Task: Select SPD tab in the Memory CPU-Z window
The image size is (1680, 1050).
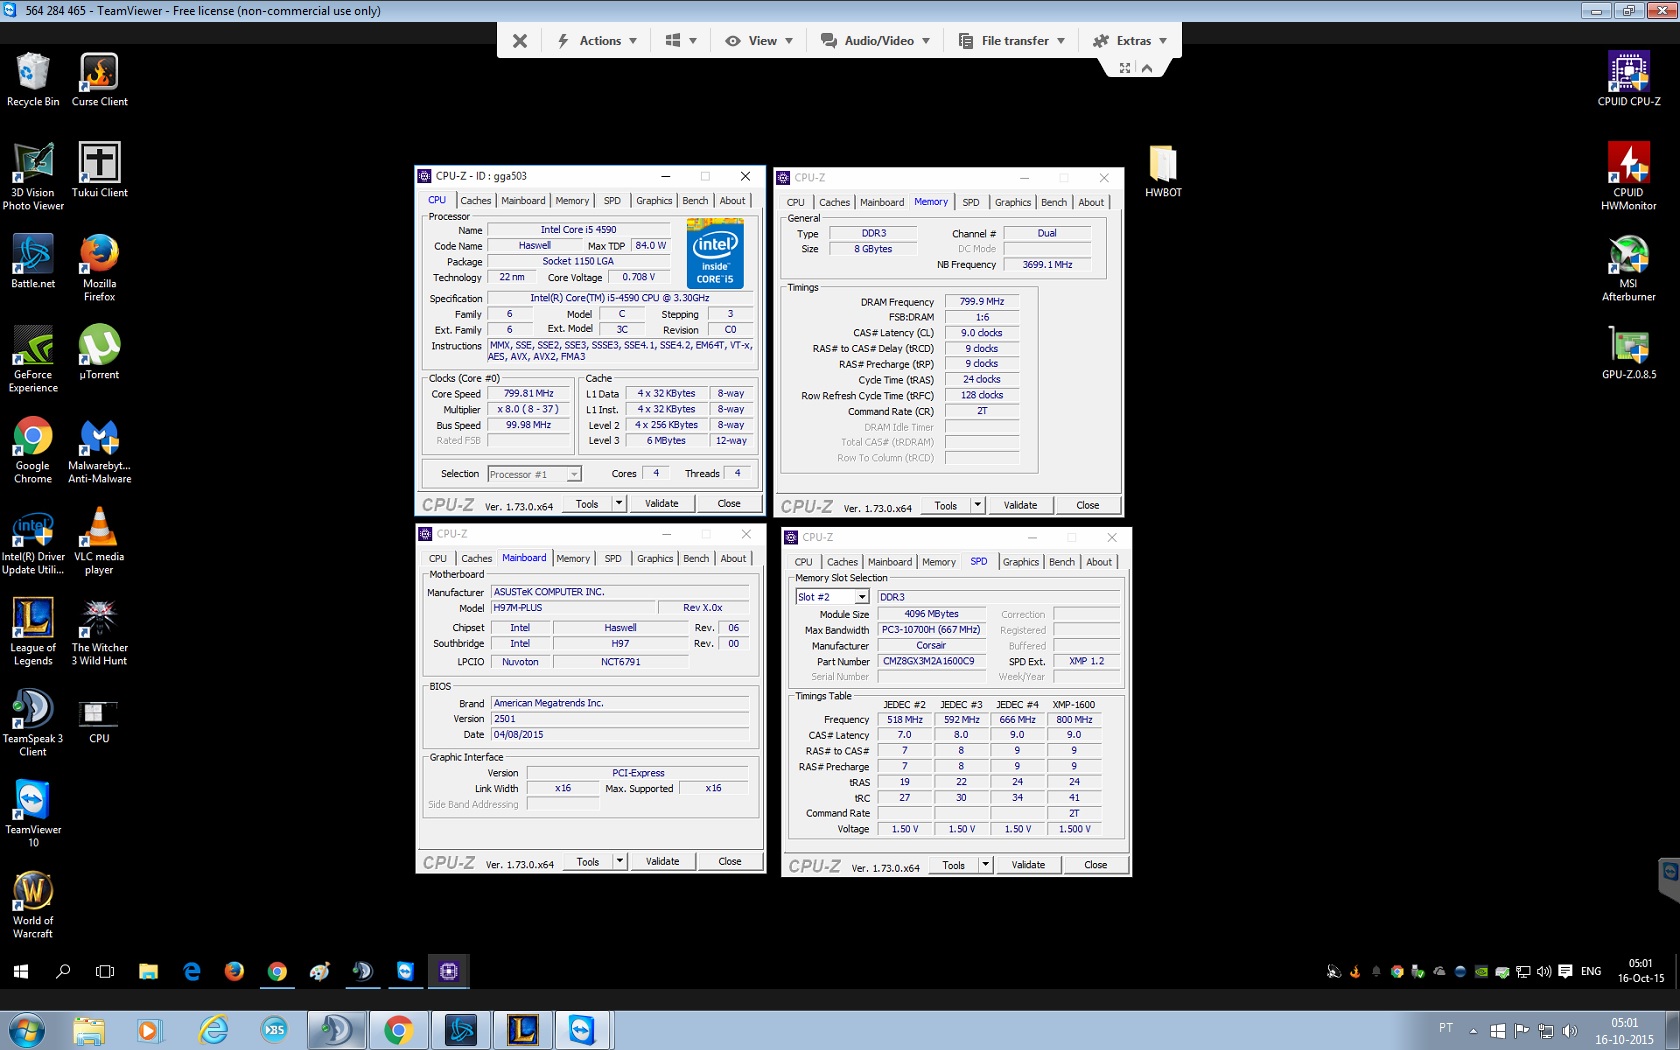Action: [x=971, y=202]
